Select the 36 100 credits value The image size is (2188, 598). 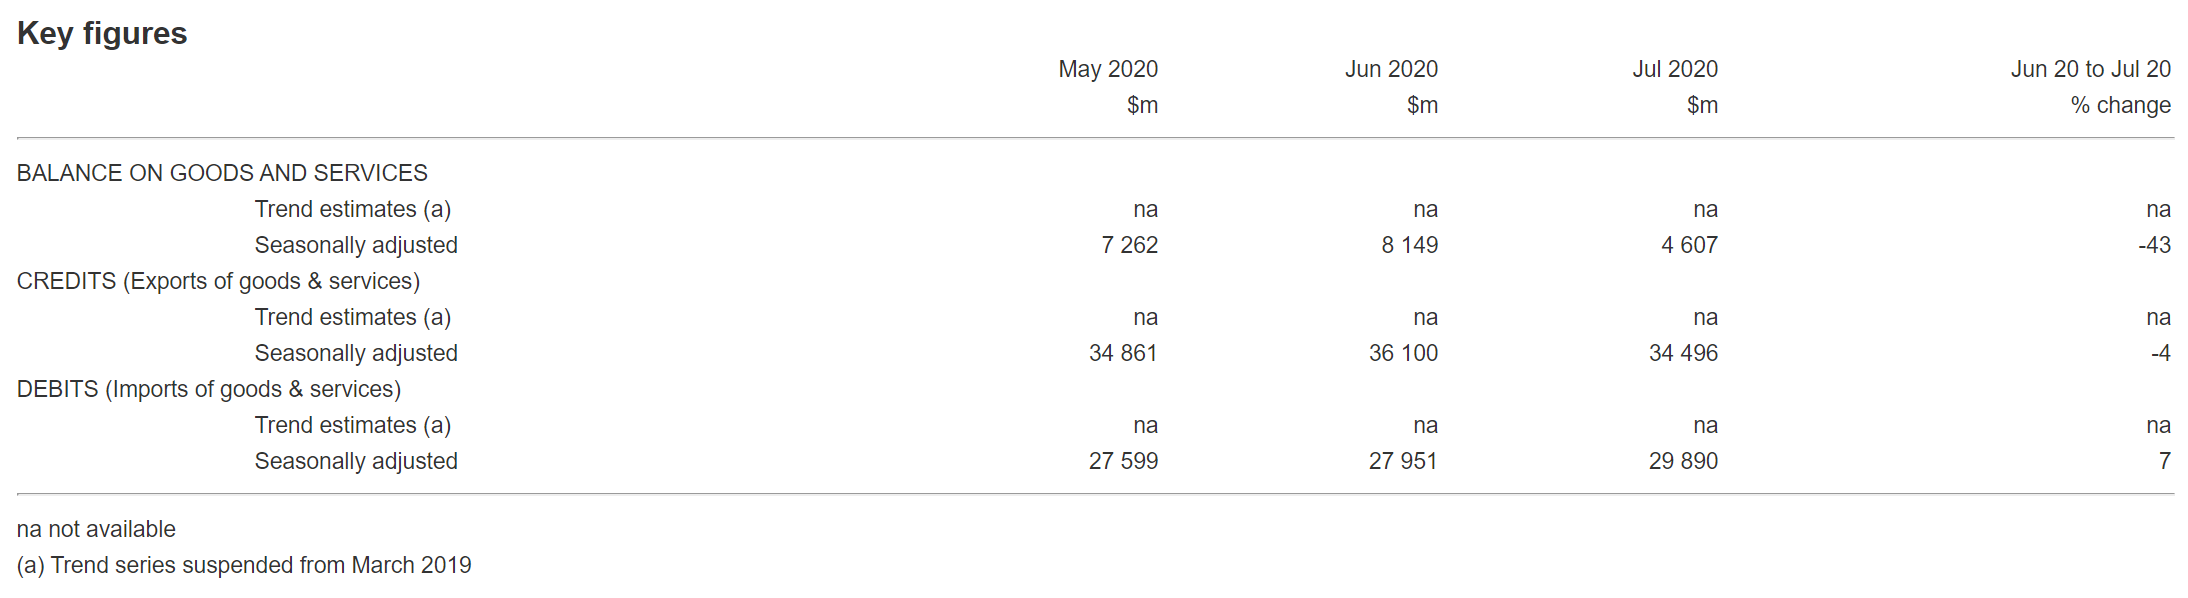pos(1403,353)
